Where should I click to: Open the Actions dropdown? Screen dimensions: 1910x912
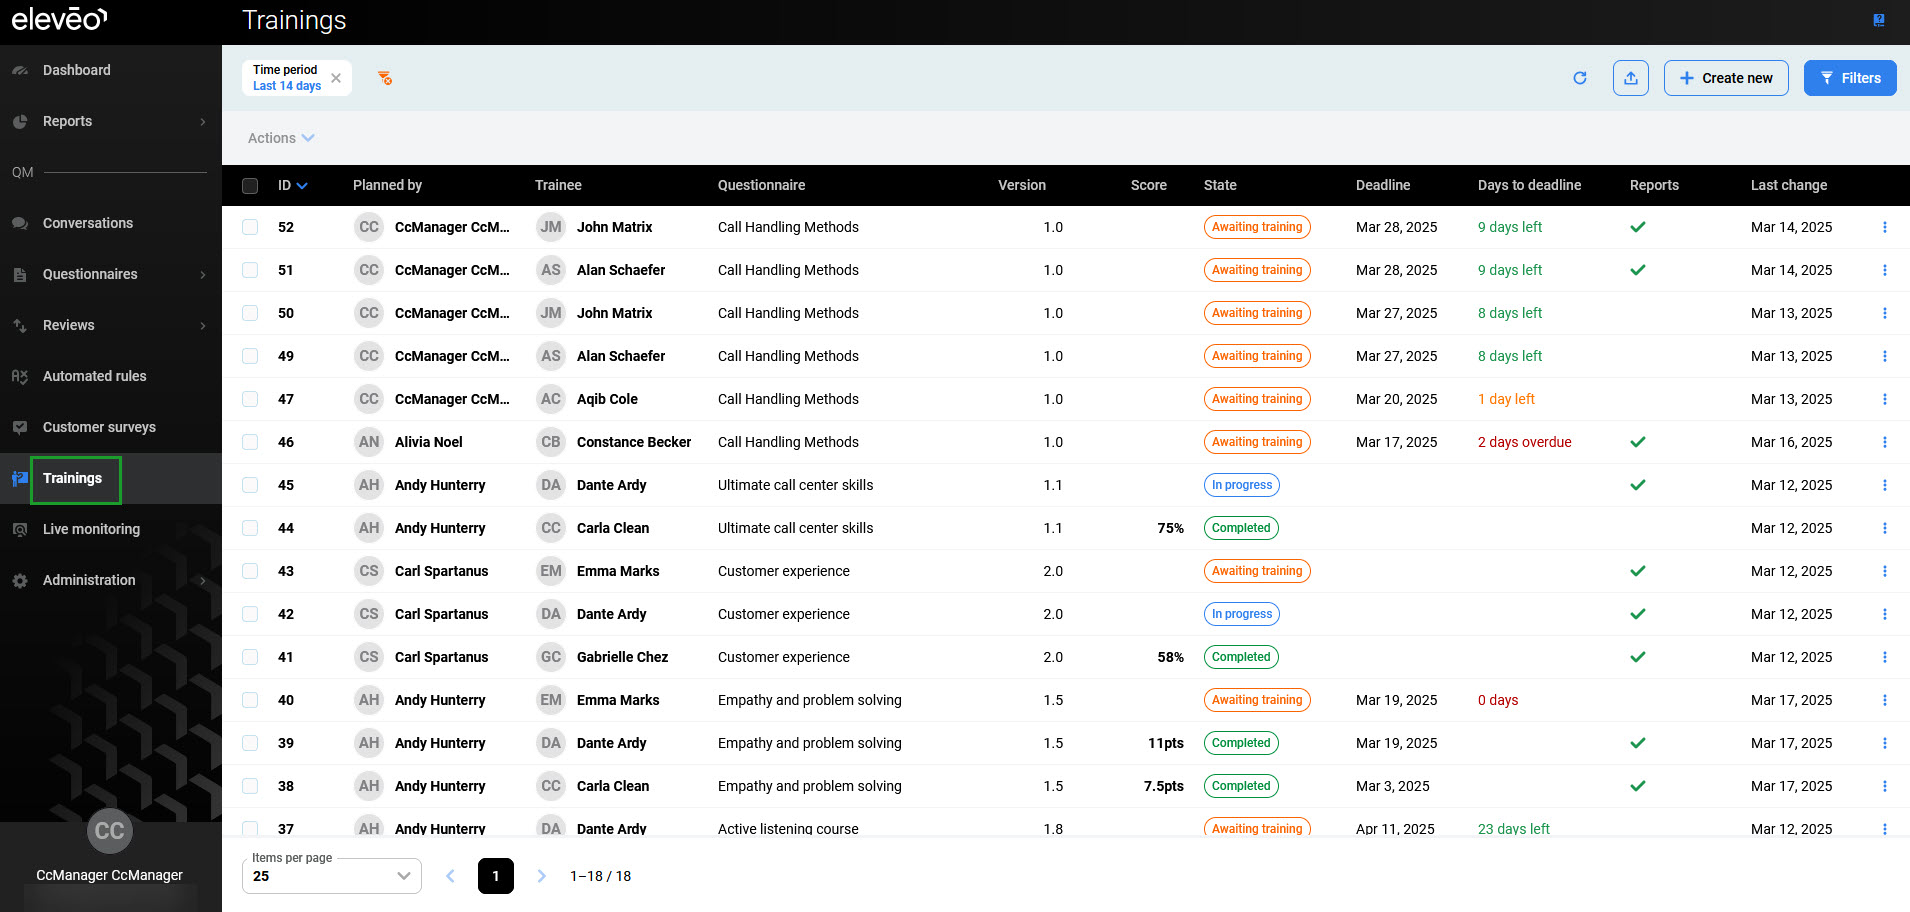click(281, 138)
